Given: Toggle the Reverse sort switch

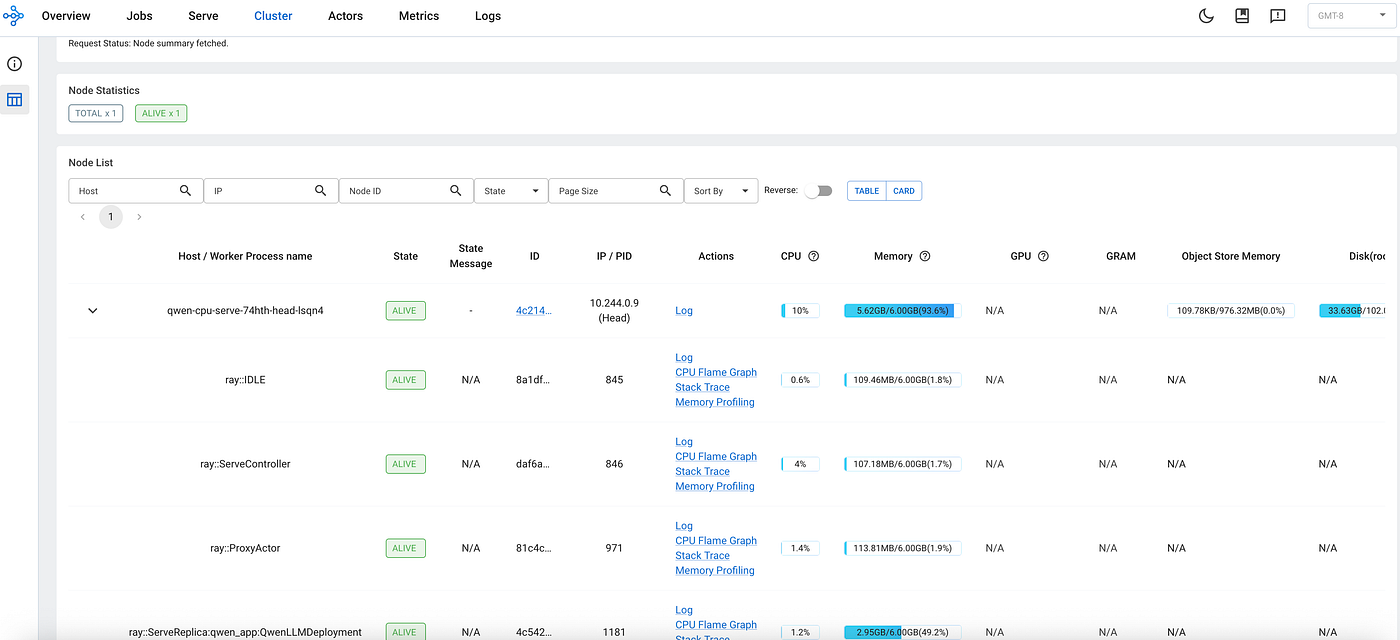Looking at the screenshot, I should (x=818, y=191).
